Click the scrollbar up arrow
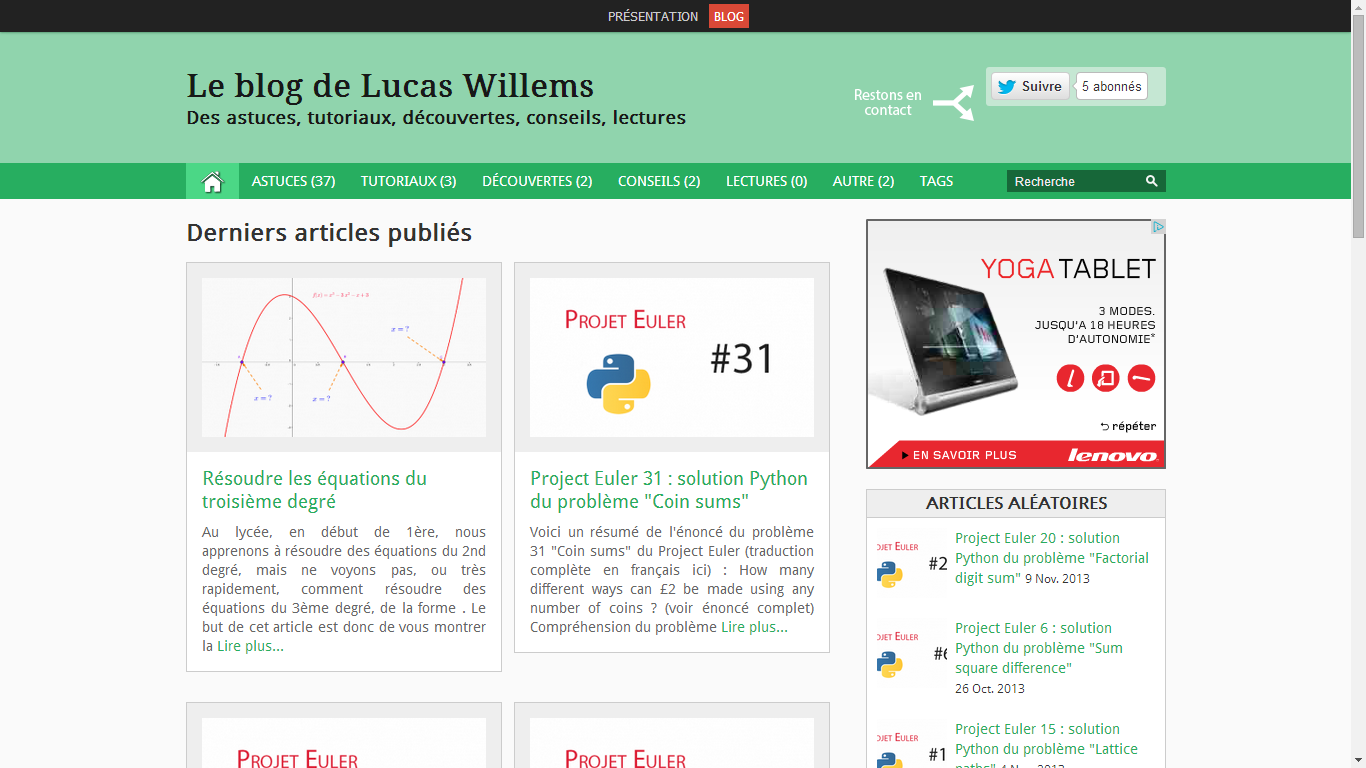 click(x=1359, y=8)
